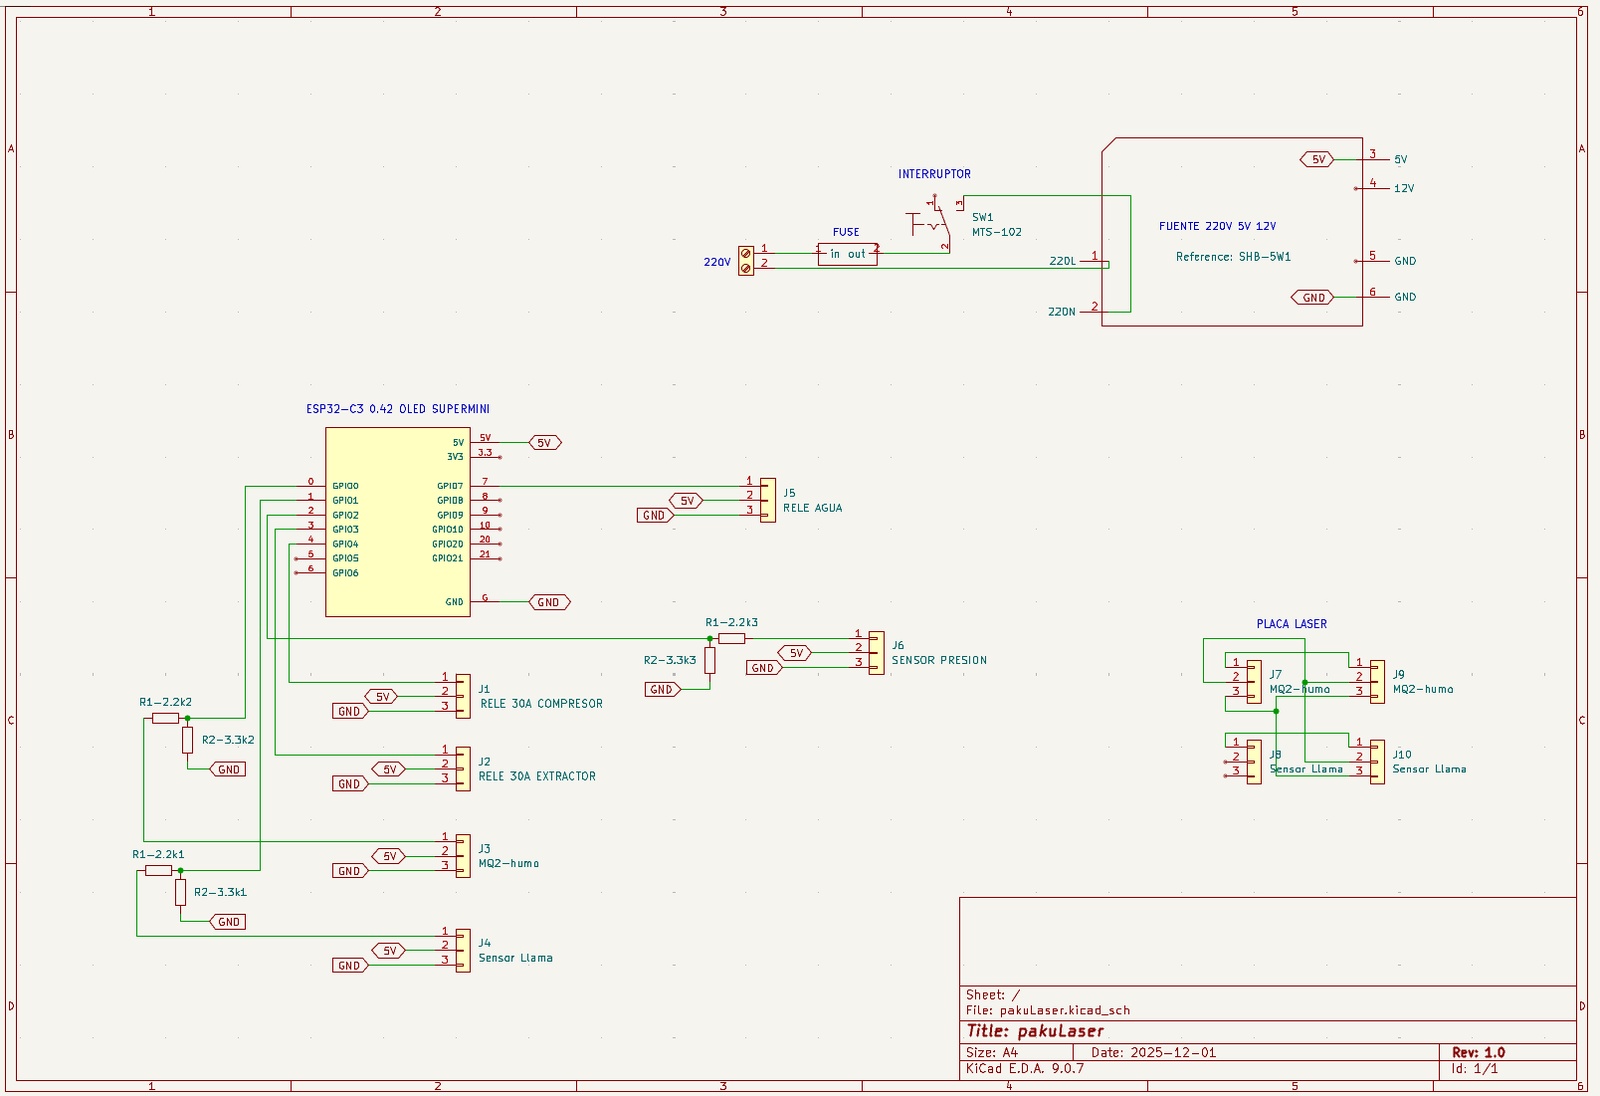Click the J1 reference designator
This screenshot has width=1600, height=1096.
484,689
